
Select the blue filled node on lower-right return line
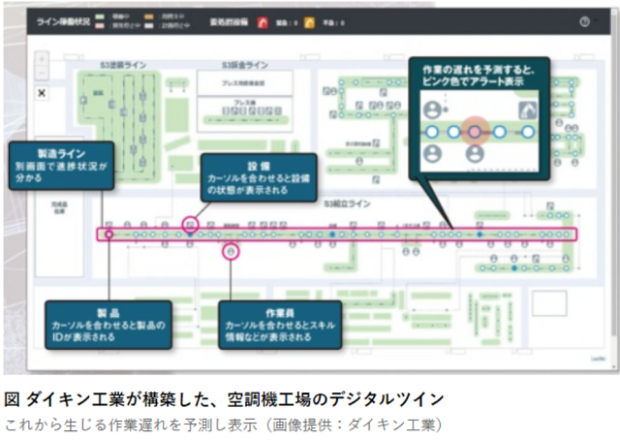point(514,268)
